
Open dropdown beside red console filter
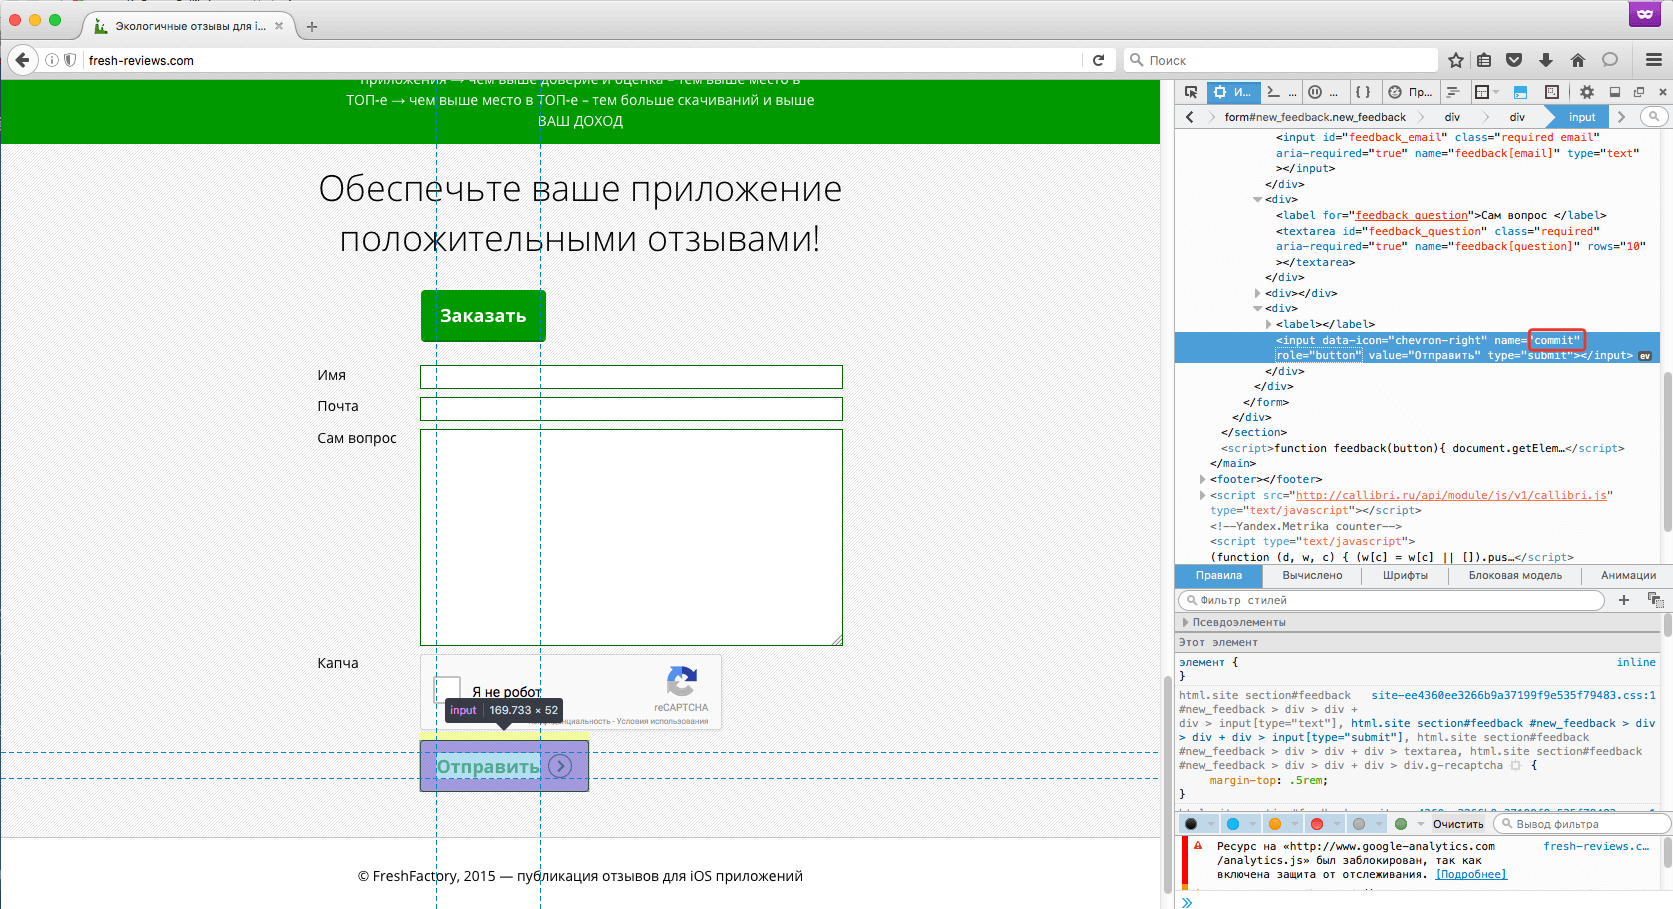pos(1336,824)
